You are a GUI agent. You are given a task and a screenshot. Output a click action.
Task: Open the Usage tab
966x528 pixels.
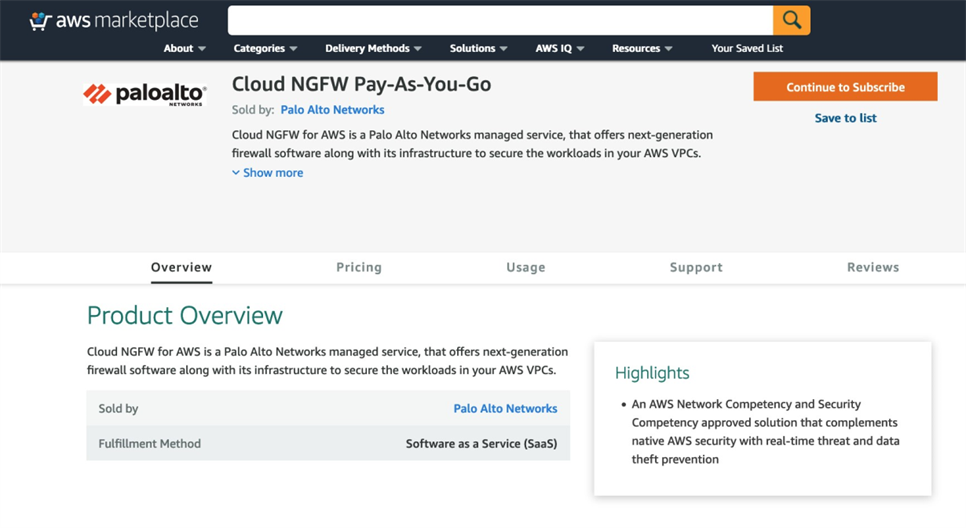[x=525, y=267]
